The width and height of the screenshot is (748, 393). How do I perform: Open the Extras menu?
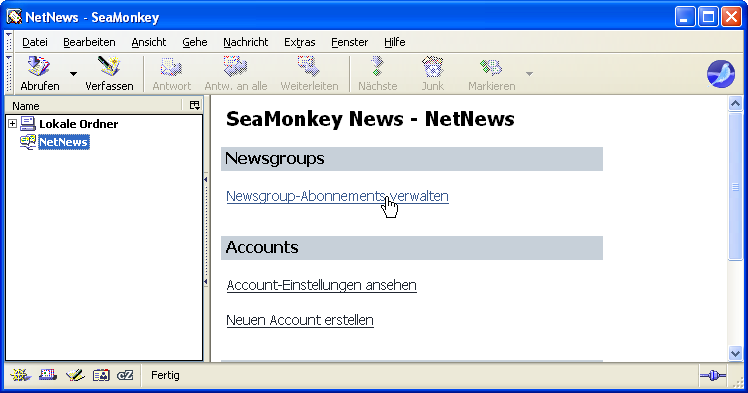299,42
